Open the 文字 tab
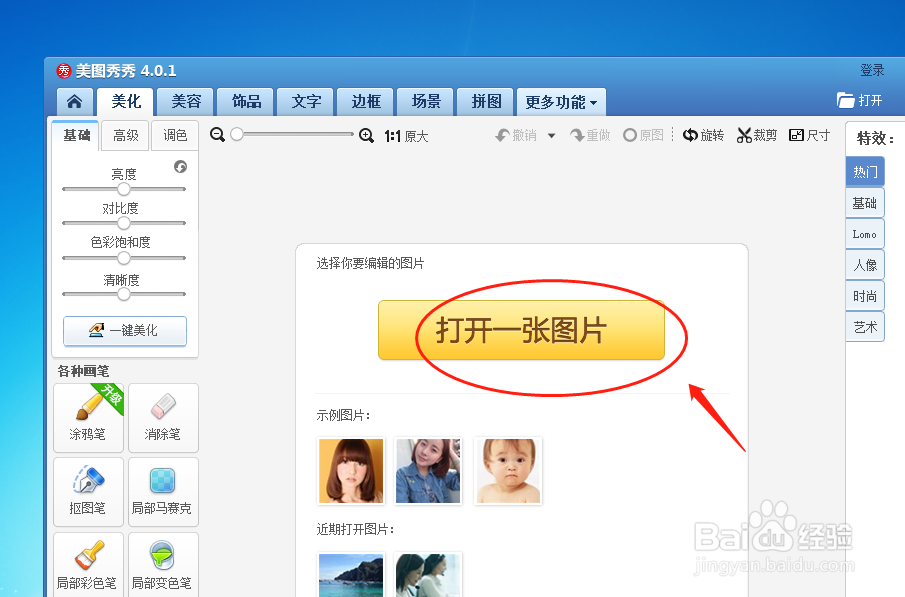Image resolution: width=905 pixels, height=597 pixels. click(306, 102)
